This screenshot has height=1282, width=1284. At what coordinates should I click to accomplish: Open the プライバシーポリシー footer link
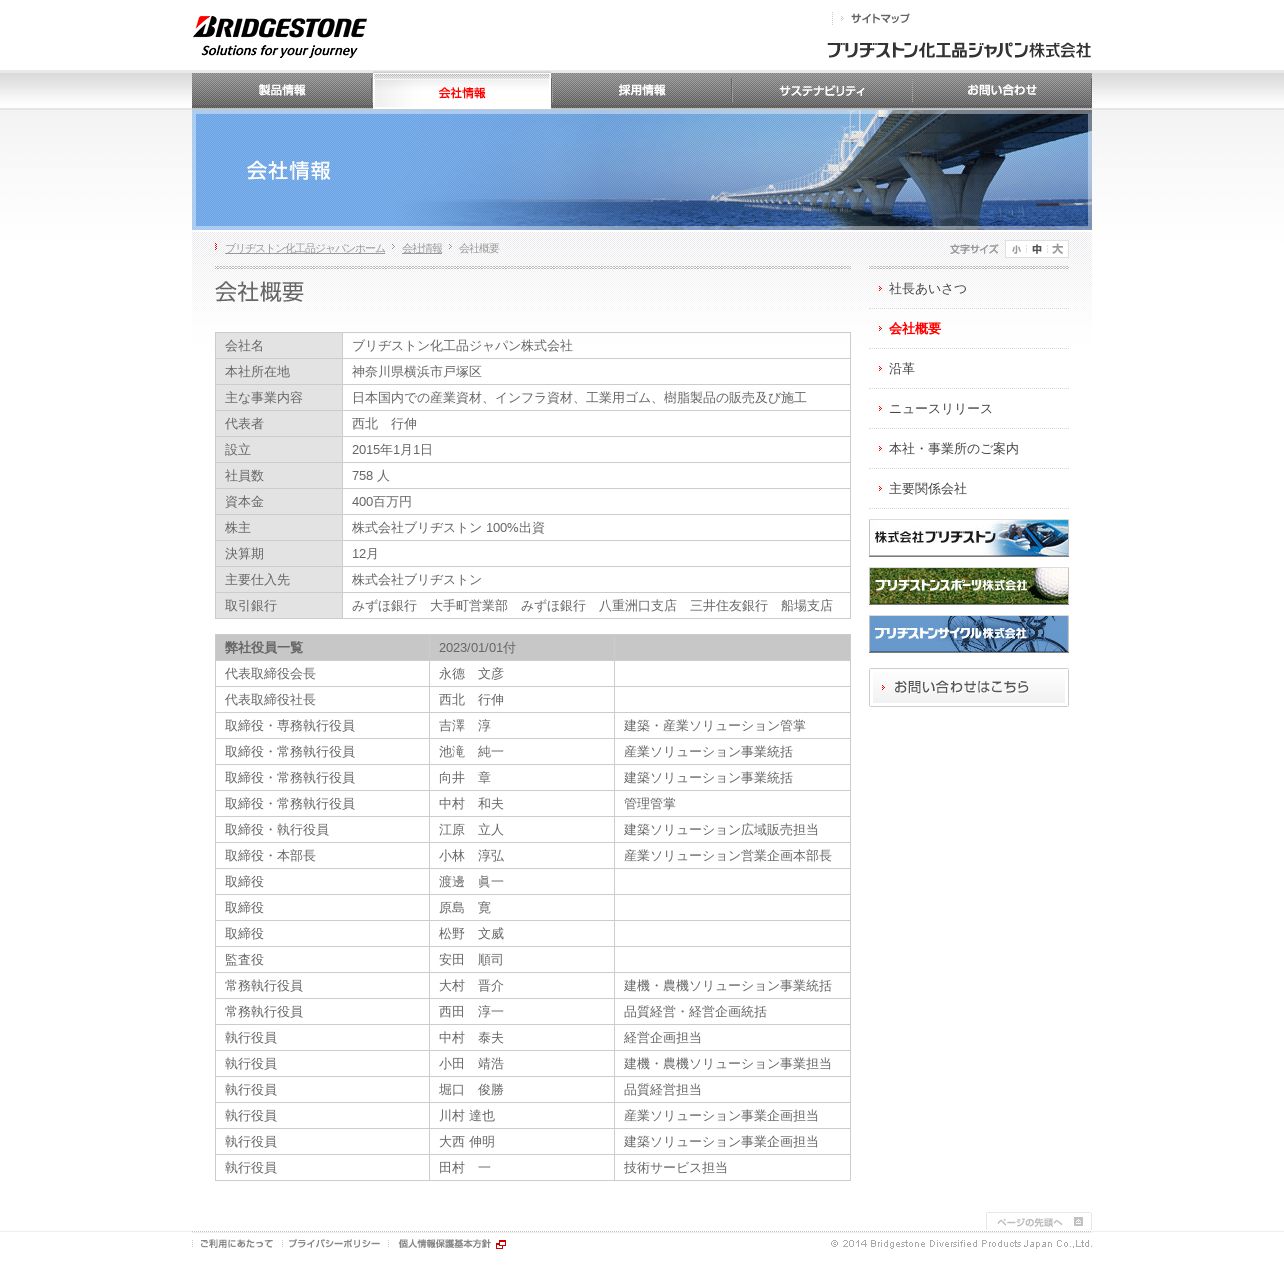coord(334,1244)
